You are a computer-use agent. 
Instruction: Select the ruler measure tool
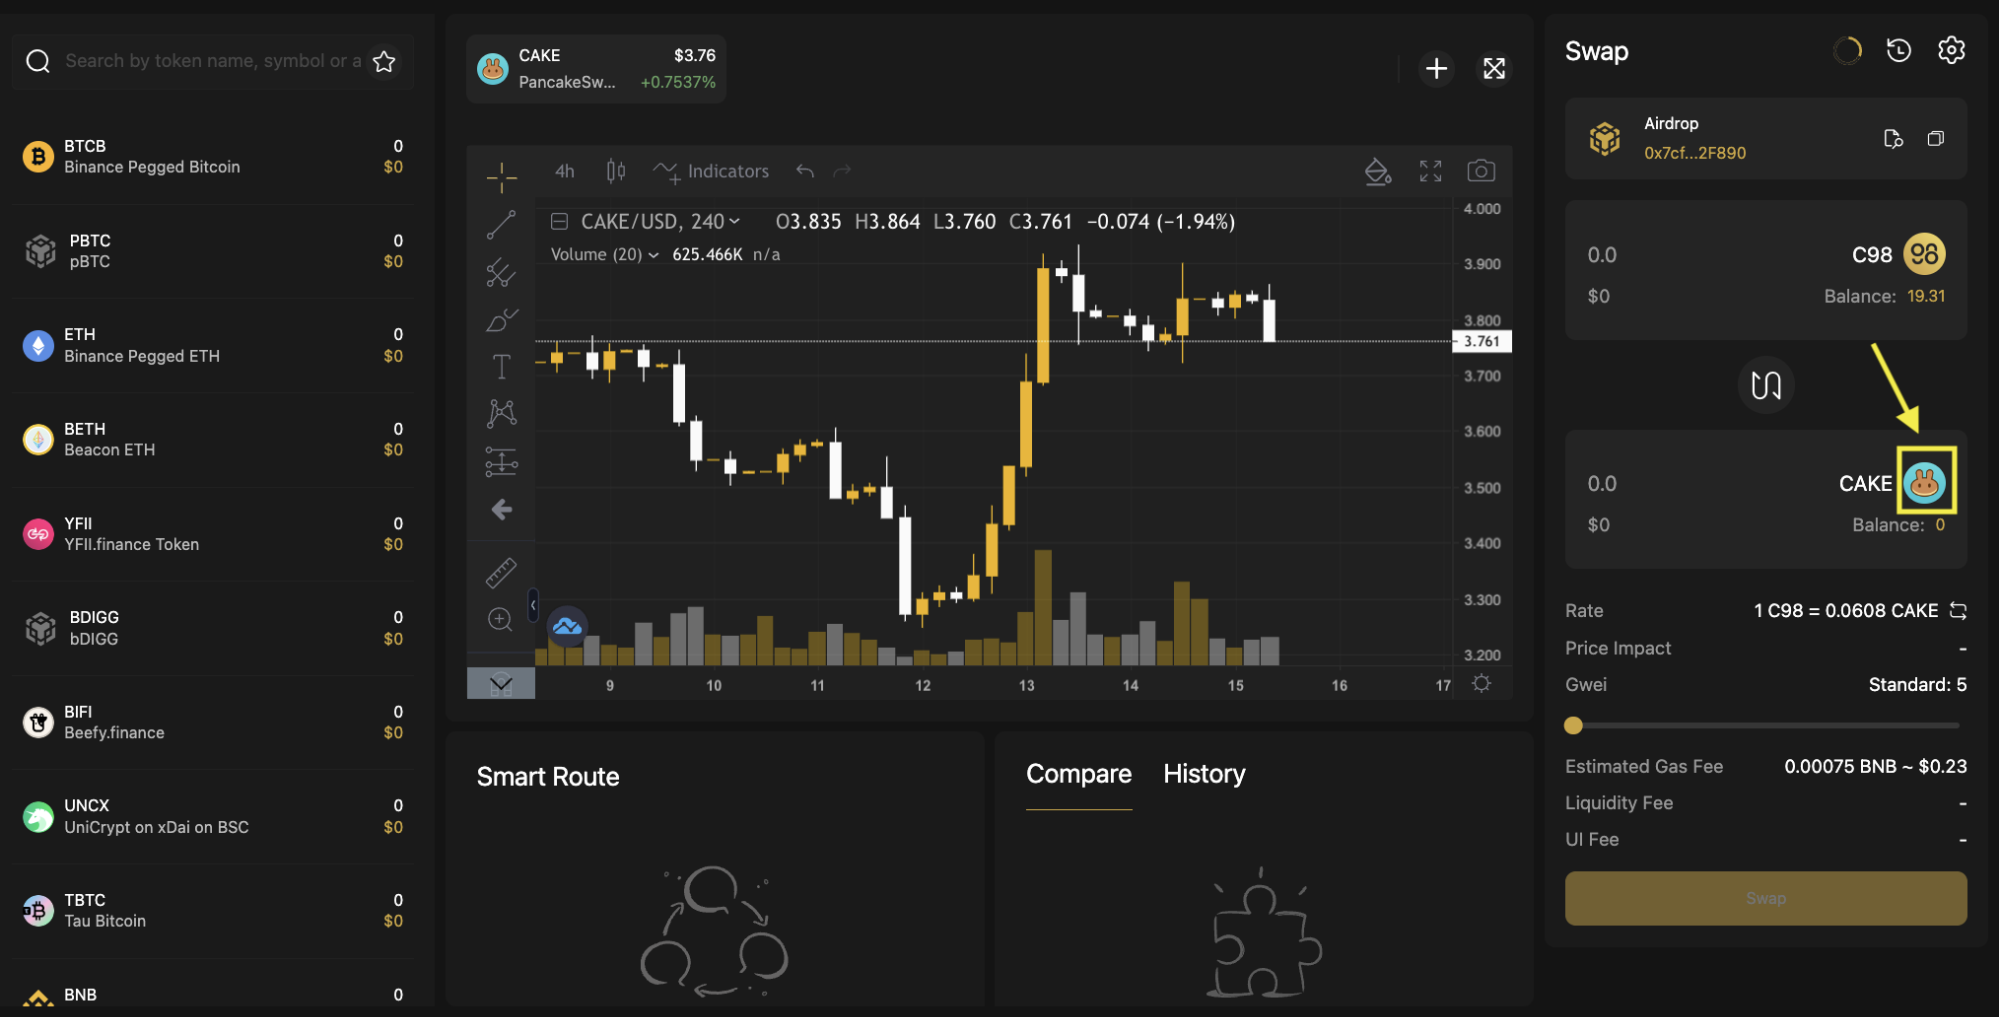click(x=501, y=572)
